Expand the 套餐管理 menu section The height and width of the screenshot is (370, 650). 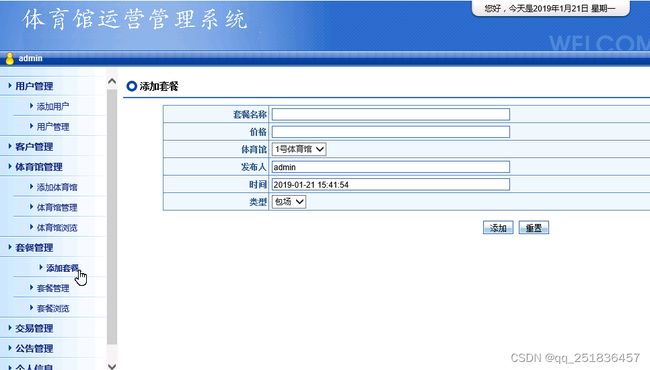pos(34,248)
